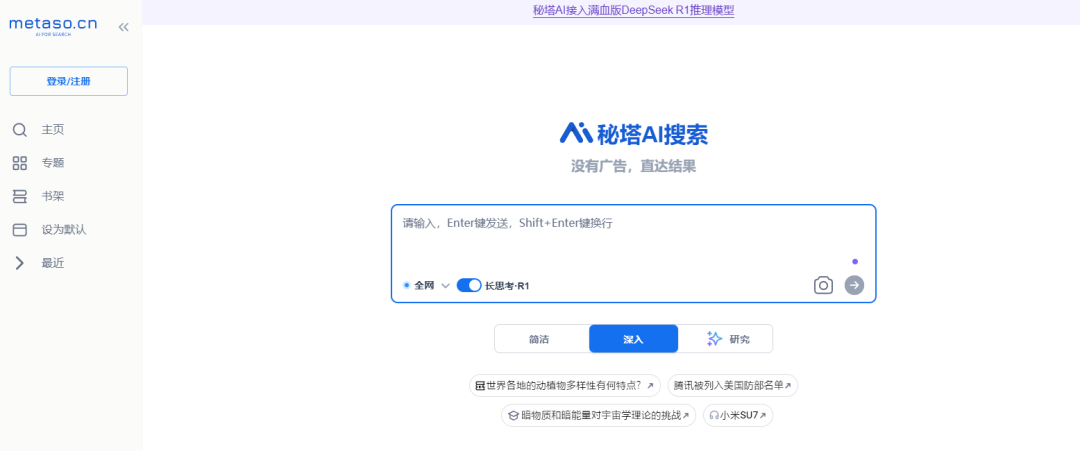
Task: Select the 简洁 mode tab
Action: click(x=541, y=339)
